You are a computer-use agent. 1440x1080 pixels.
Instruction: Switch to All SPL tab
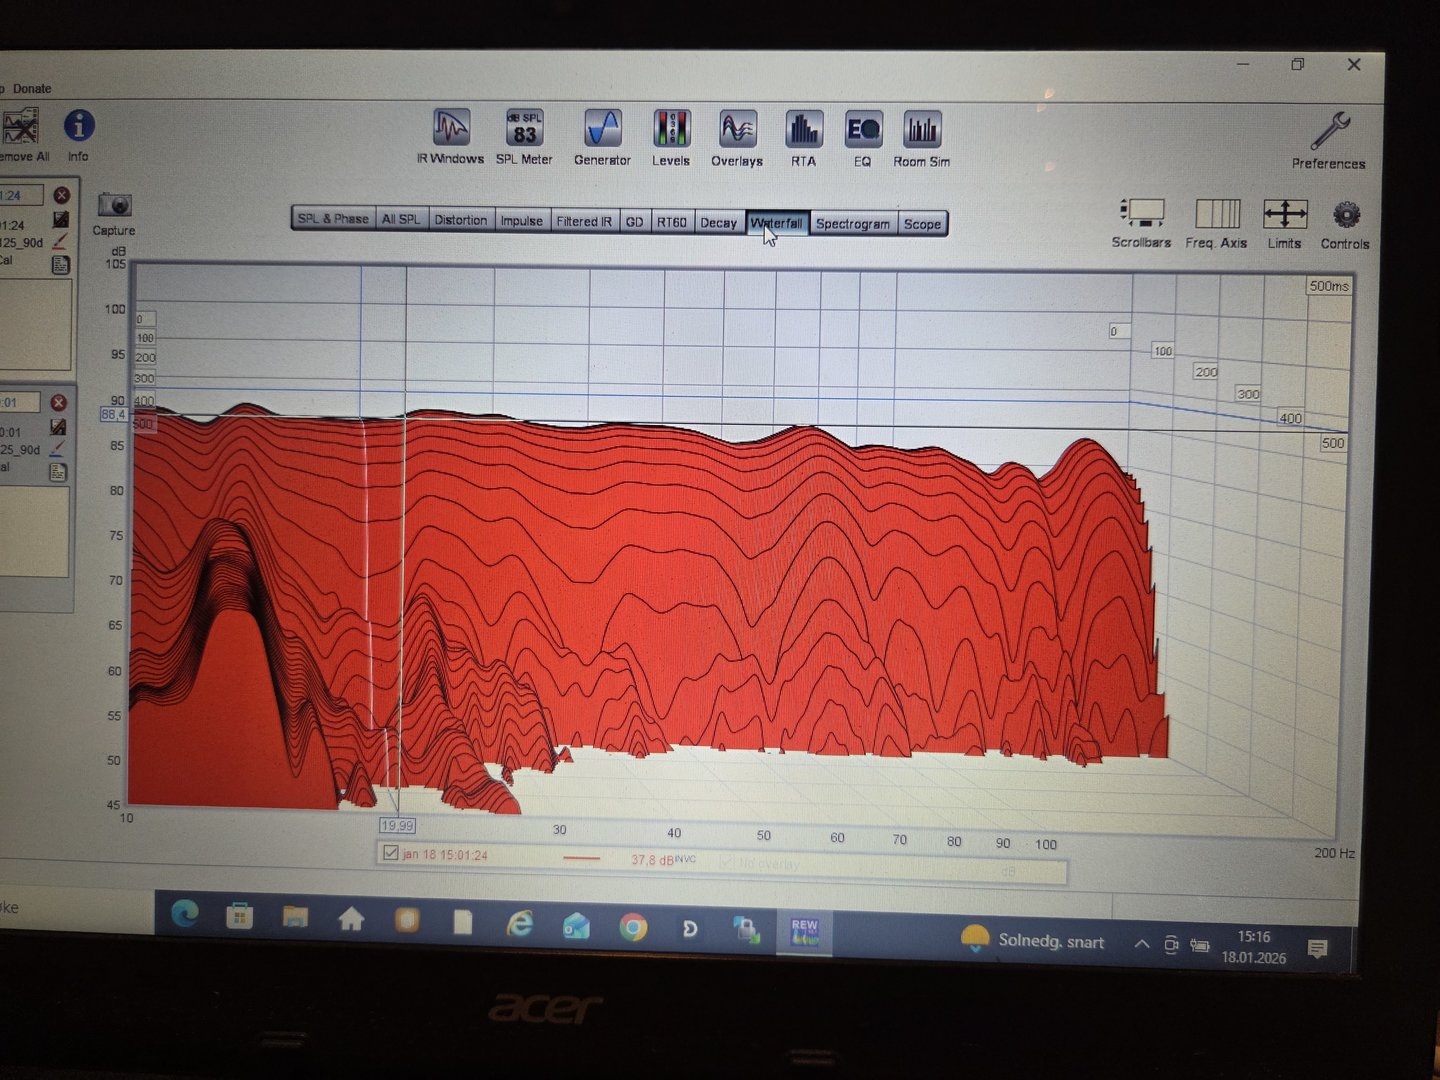pos(401,219)
